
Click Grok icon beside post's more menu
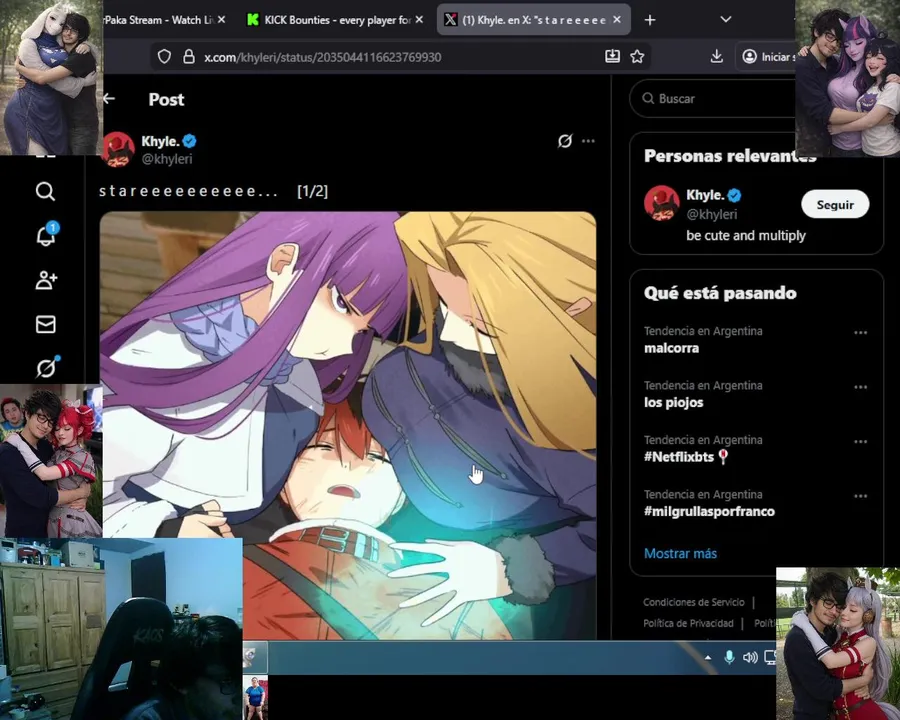pyautogui.click(x=565, y=141)
